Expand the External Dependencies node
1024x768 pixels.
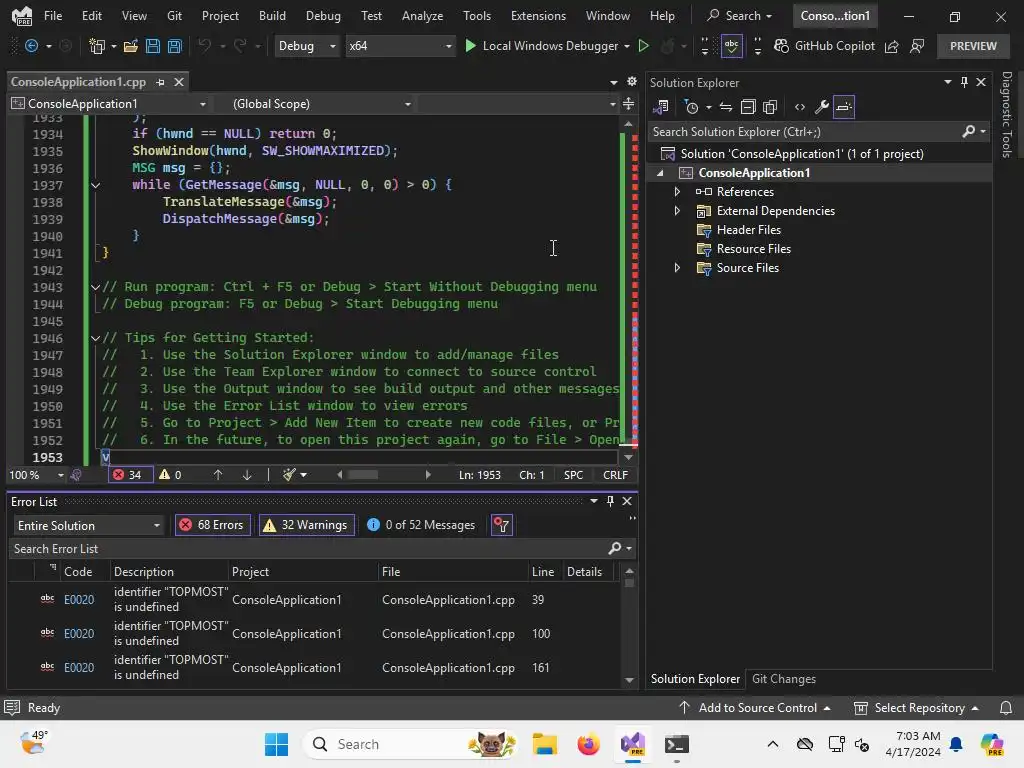[x=677, y=211]
